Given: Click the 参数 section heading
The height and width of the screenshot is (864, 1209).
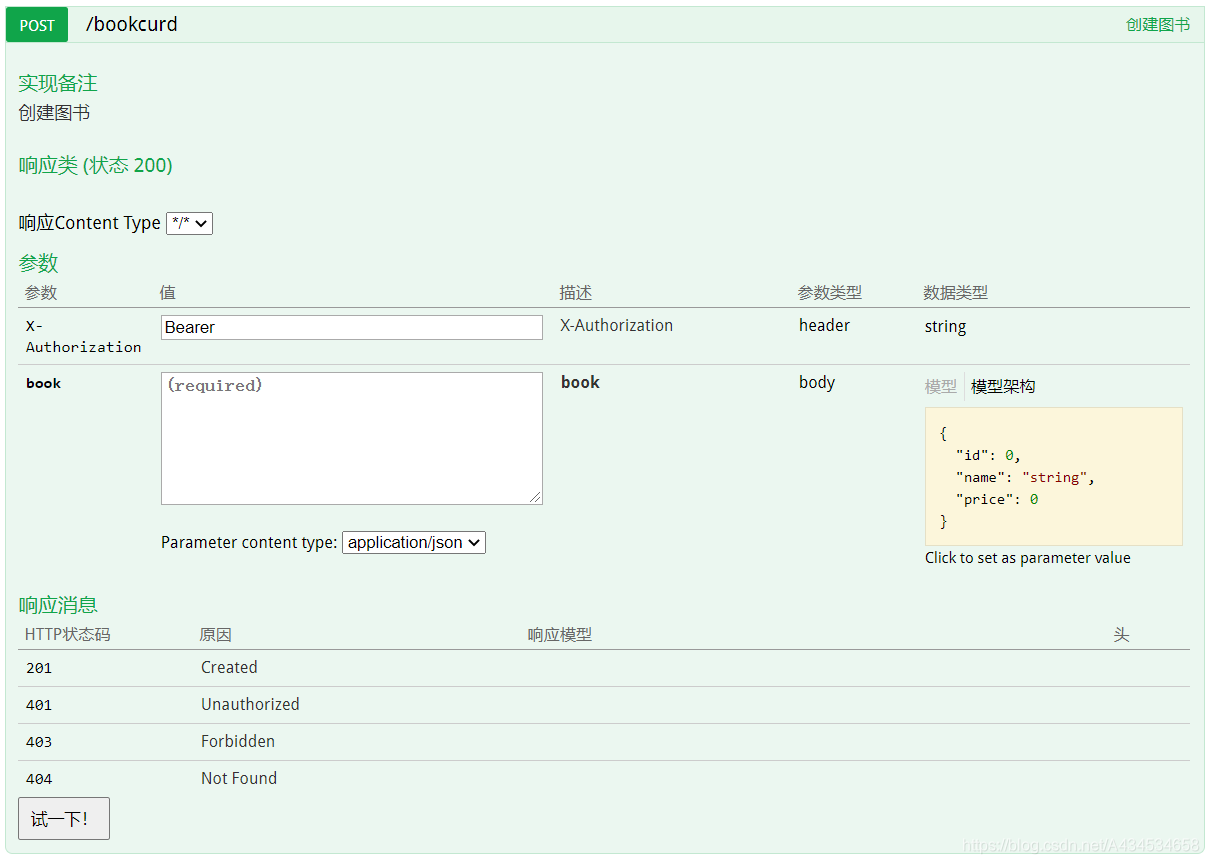Looking at the screenshot, I should pyautogui.click(x=38, y=263).
